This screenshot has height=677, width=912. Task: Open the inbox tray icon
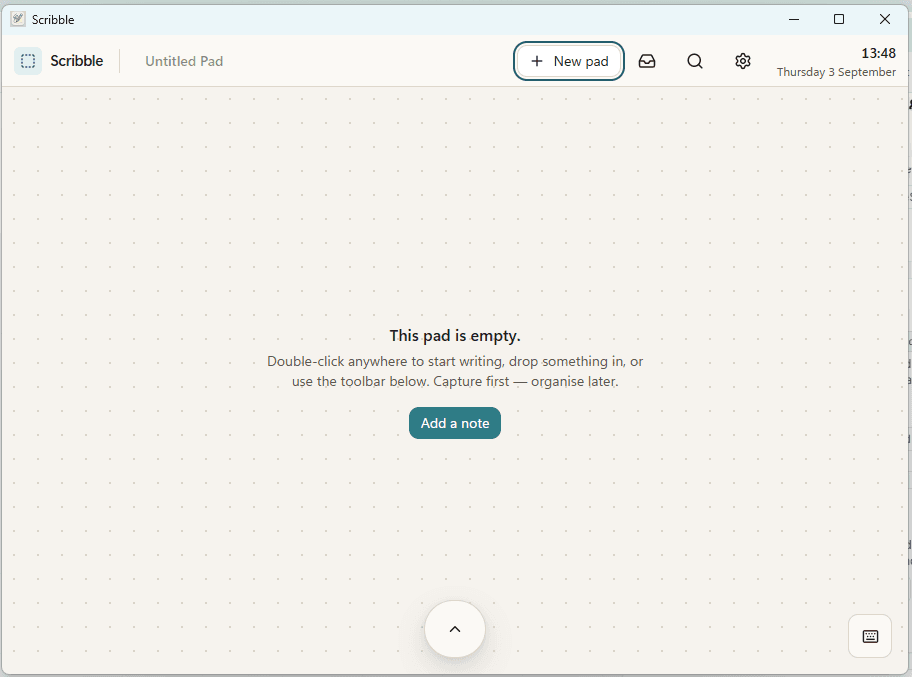(647, 61)
